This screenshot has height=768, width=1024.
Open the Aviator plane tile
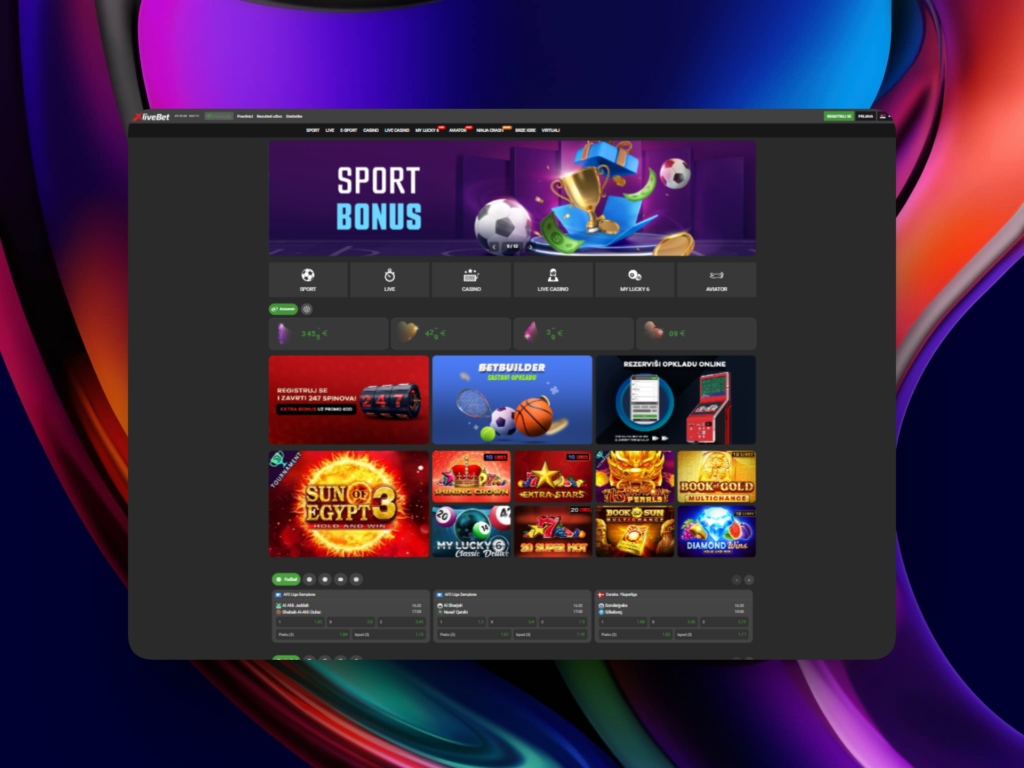[716, 280]
